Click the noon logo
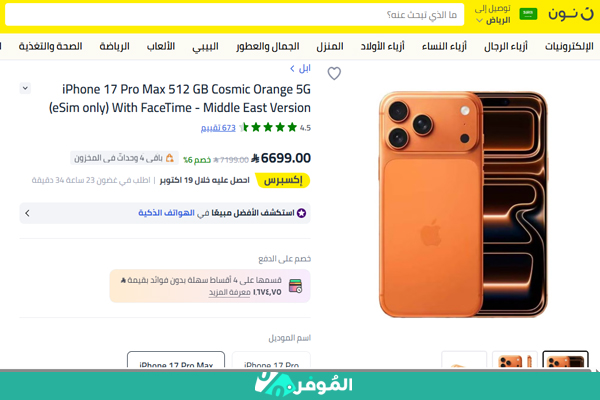The image size is (600, 400). tap(570, 14)
